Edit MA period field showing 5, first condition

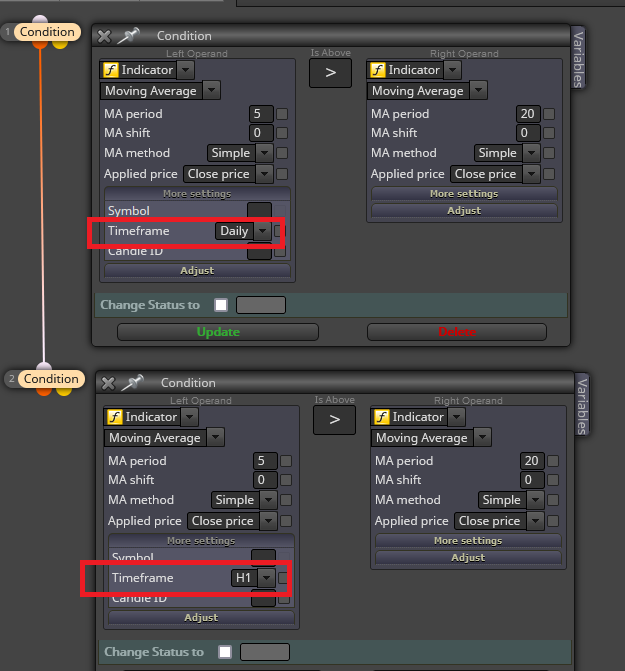pos(261,114)
